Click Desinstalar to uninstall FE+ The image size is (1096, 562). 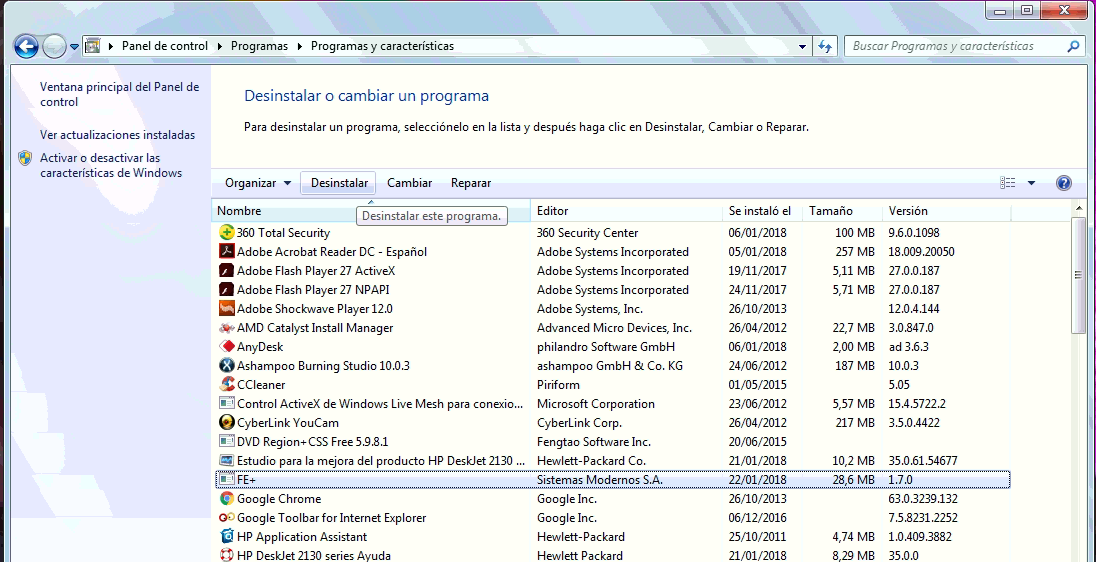click(339, 183)
